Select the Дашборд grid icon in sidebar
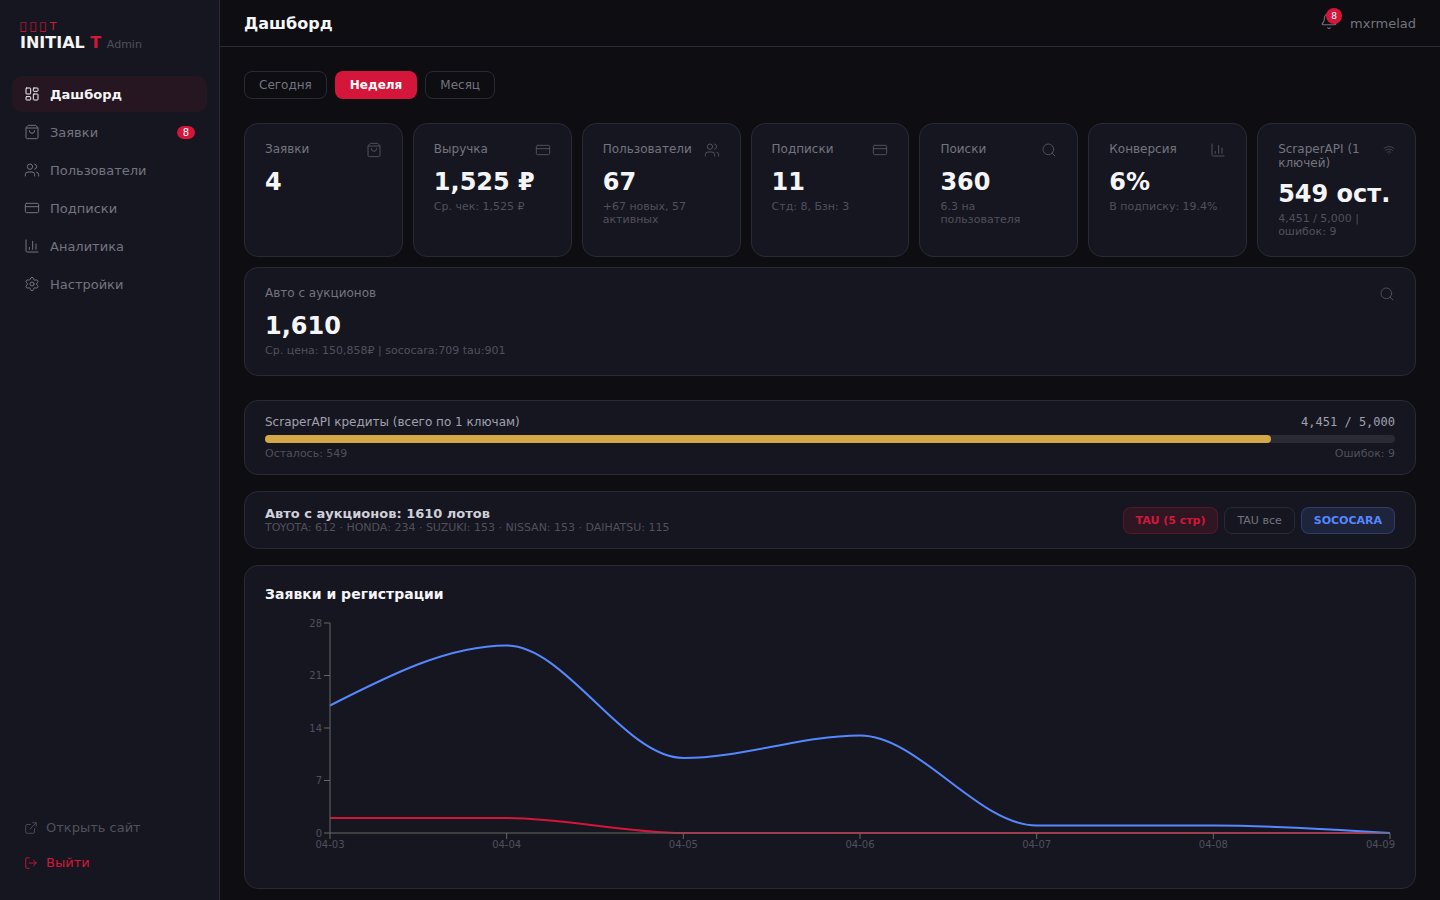This screenshot has width=1440, height=900. coord(32,93)
